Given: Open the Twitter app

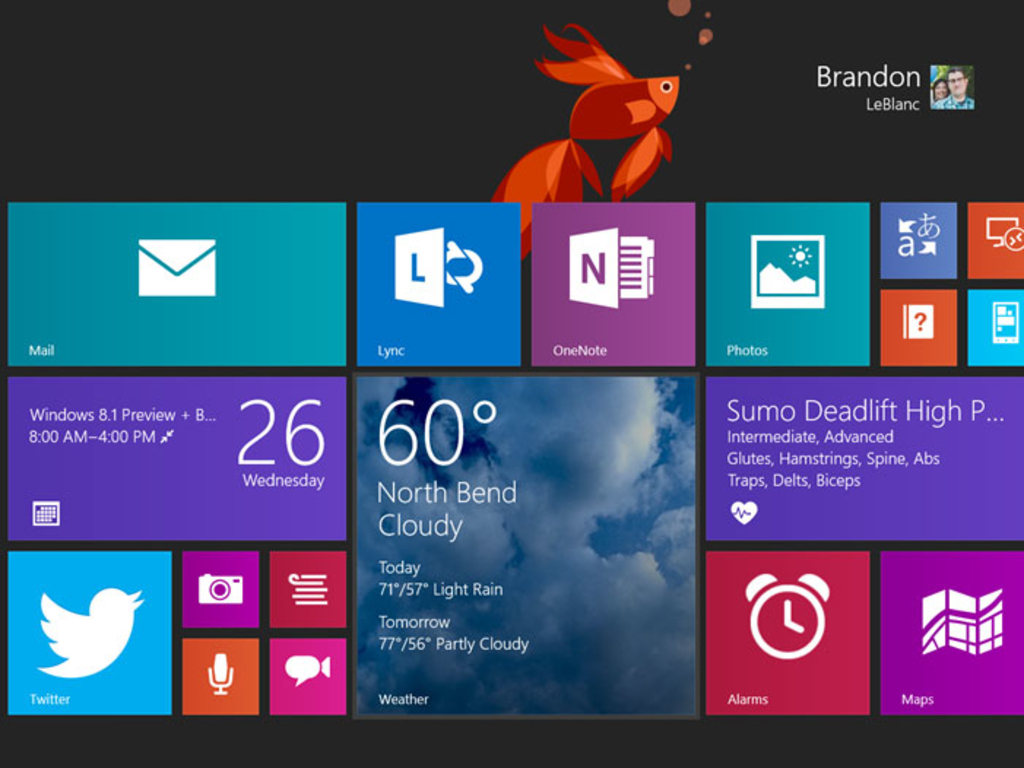Looking at the screenshot, I should (89, 630).
